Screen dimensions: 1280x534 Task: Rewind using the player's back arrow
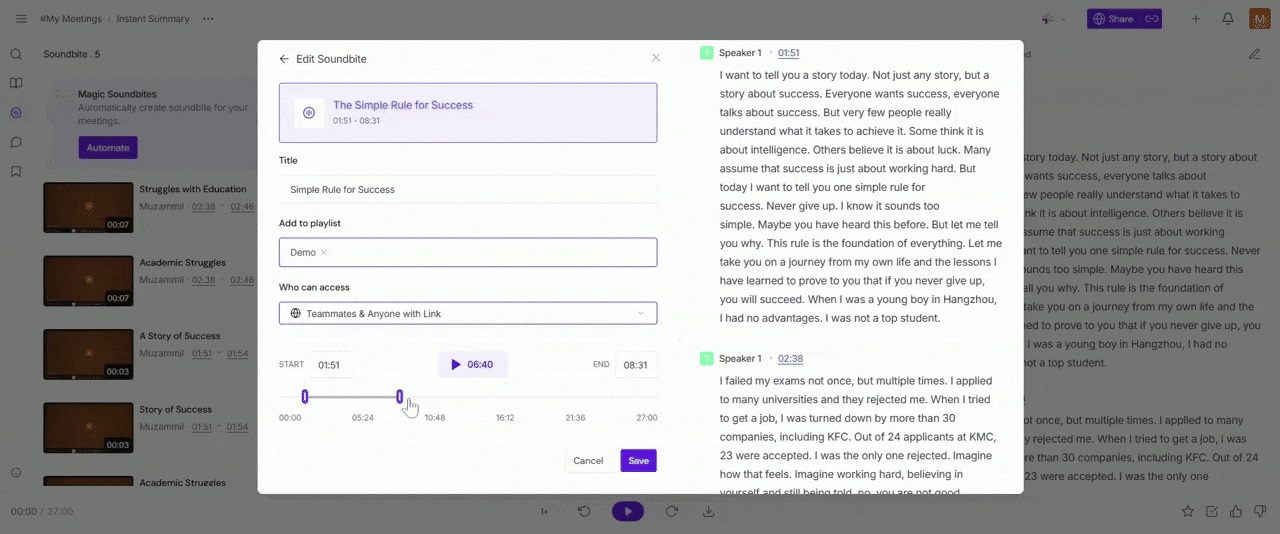(x=584, y=511)
